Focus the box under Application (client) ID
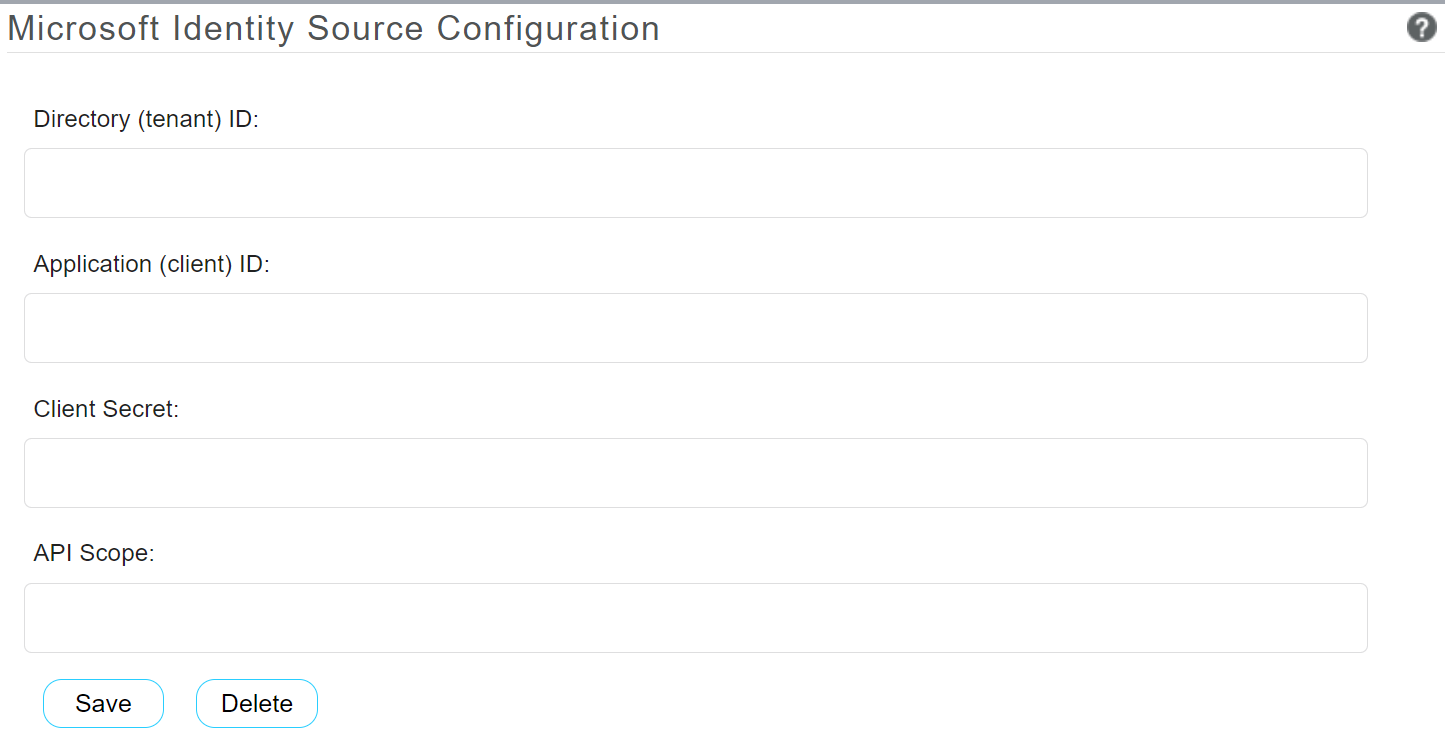 click(x=695, y=328)
